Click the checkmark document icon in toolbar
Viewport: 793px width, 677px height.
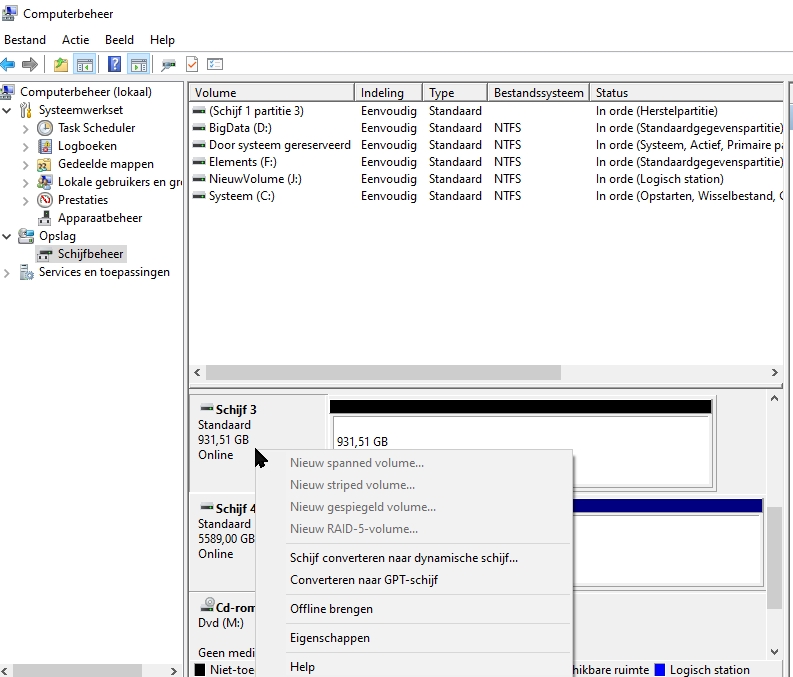[192, 65]
